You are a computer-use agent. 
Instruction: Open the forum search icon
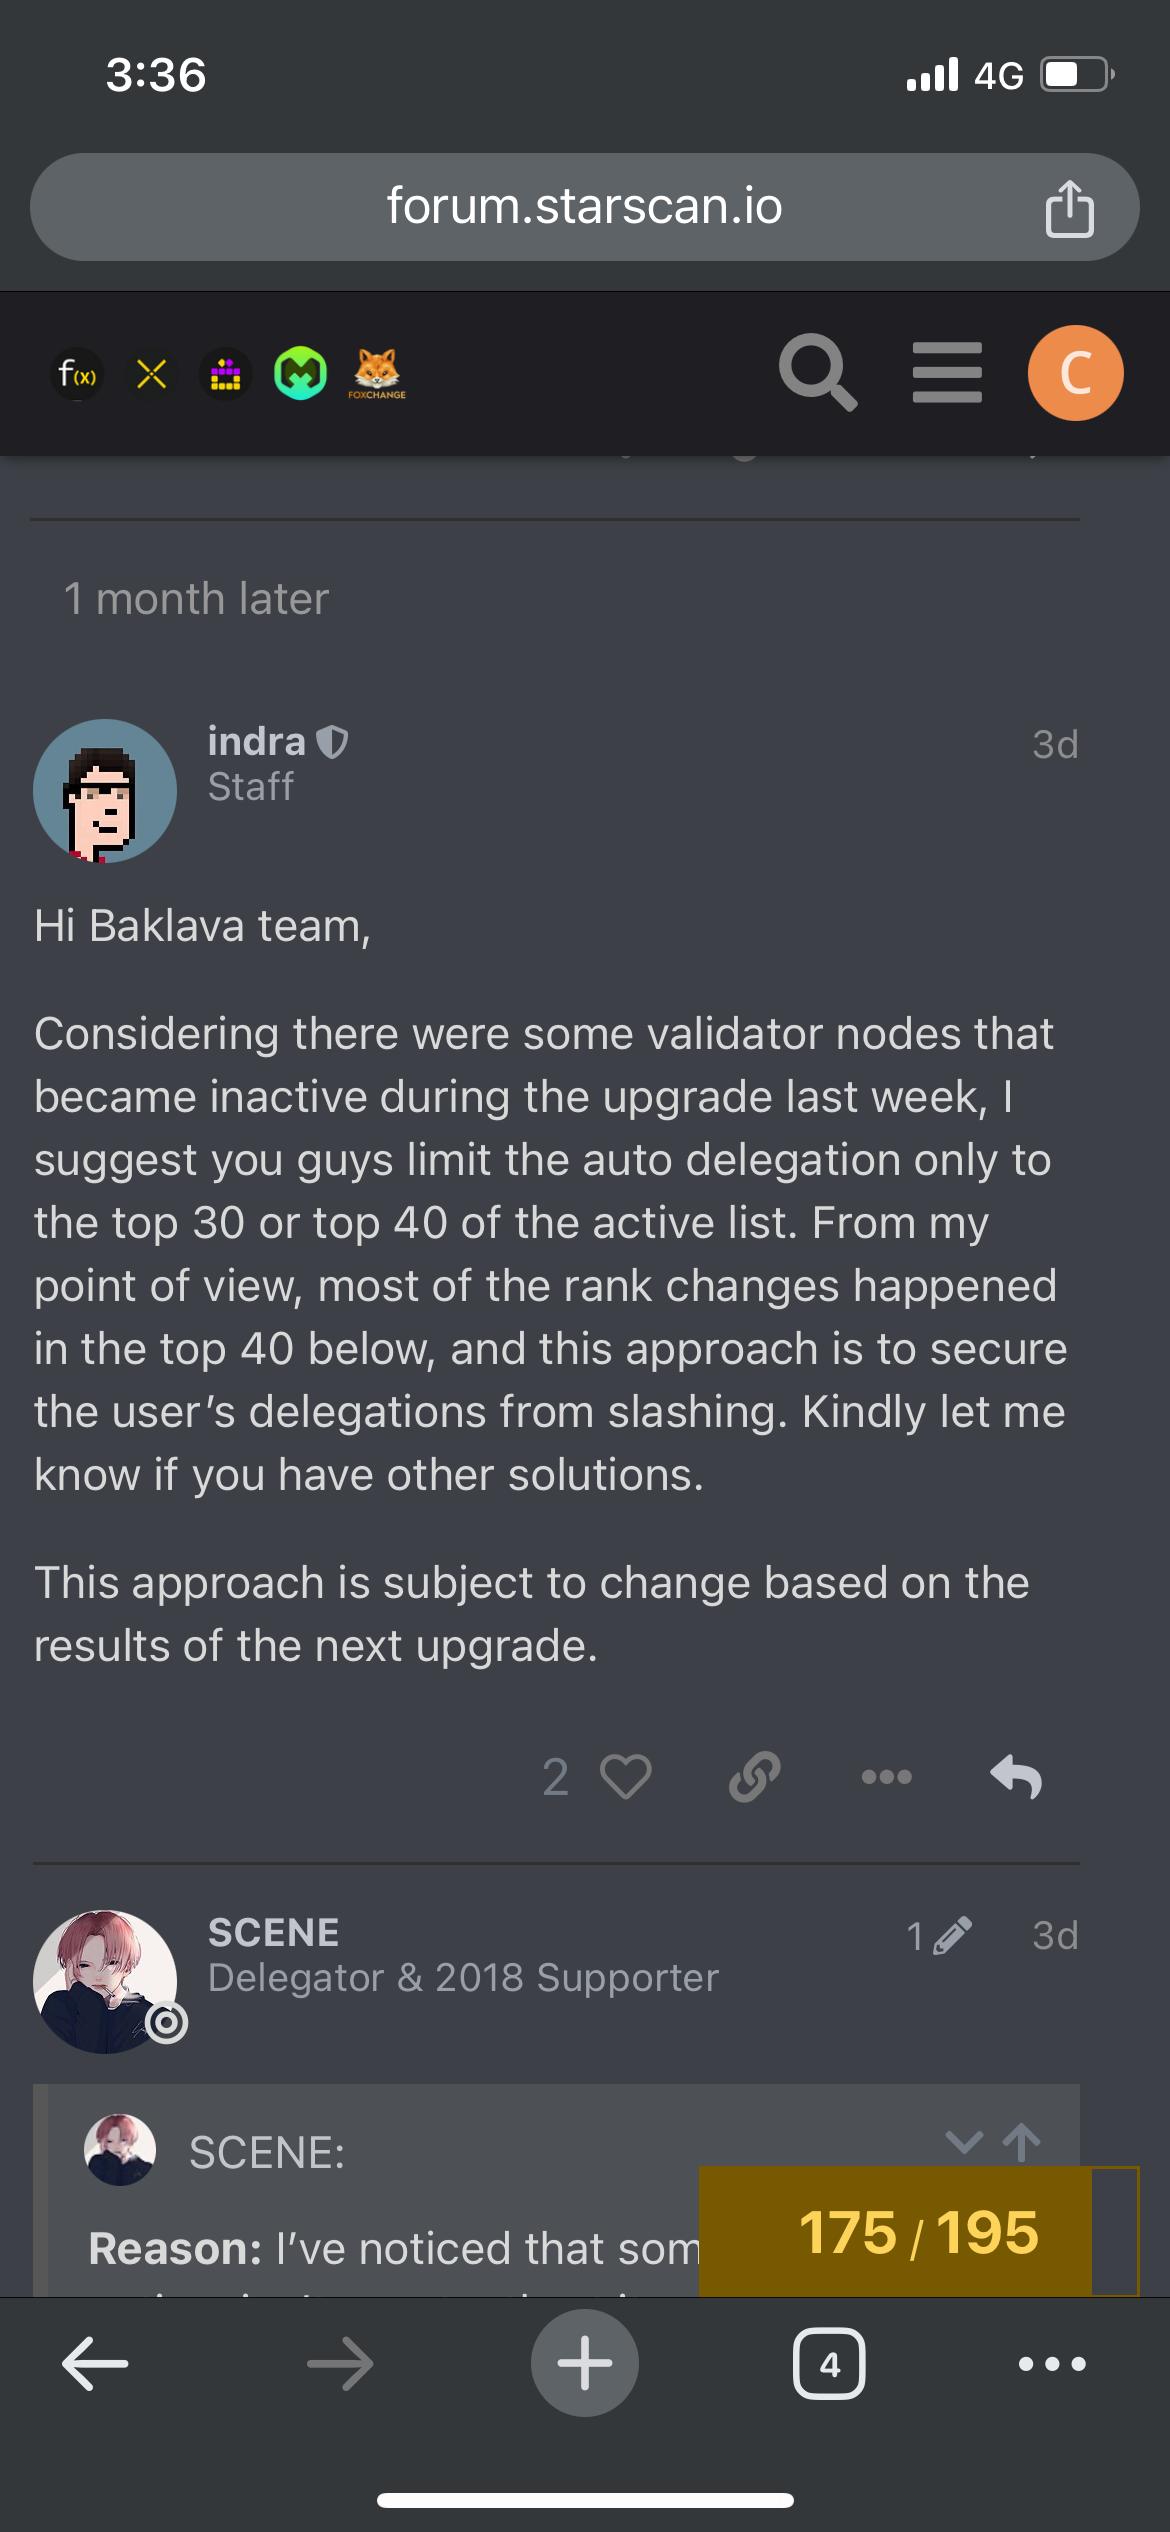818,373
